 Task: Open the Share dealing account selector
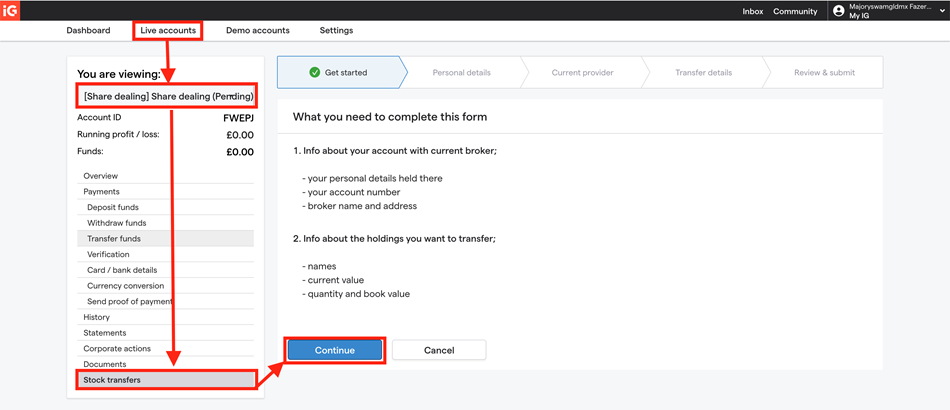point(167,97)
